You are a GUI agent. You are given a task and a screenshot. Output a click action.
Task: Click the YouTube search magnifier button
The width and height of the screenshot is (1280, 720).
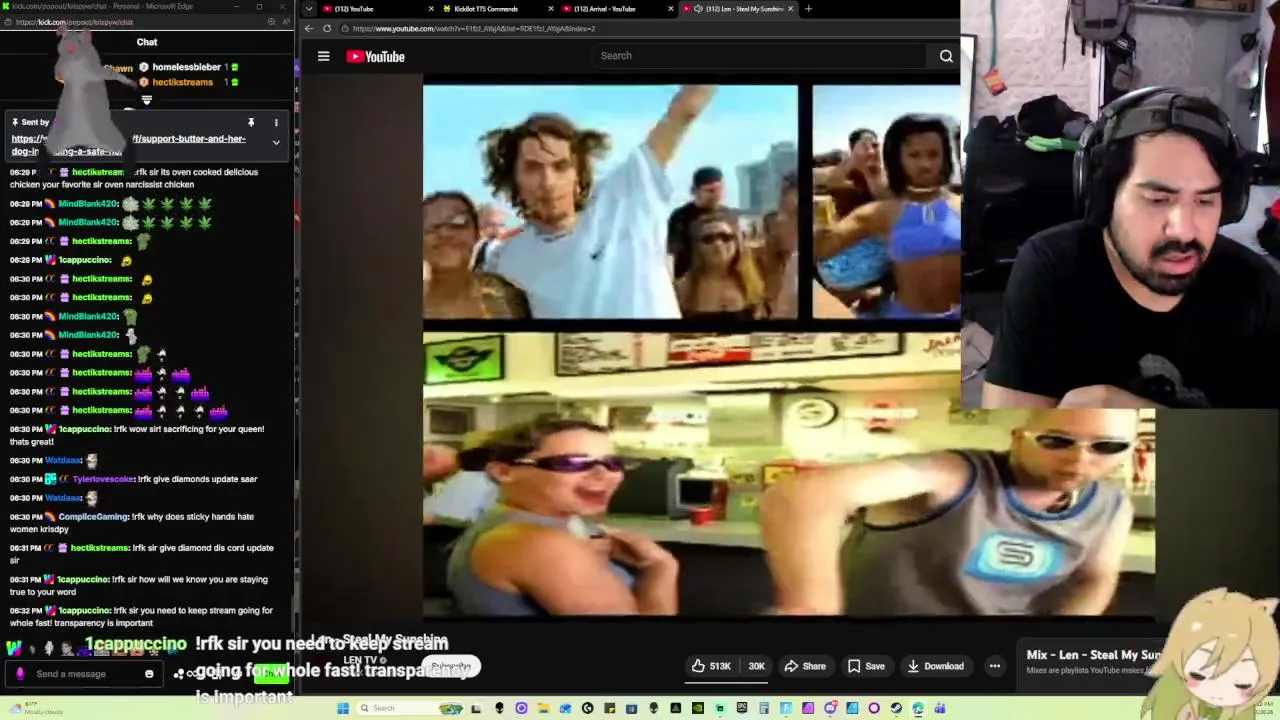point(946,56)
